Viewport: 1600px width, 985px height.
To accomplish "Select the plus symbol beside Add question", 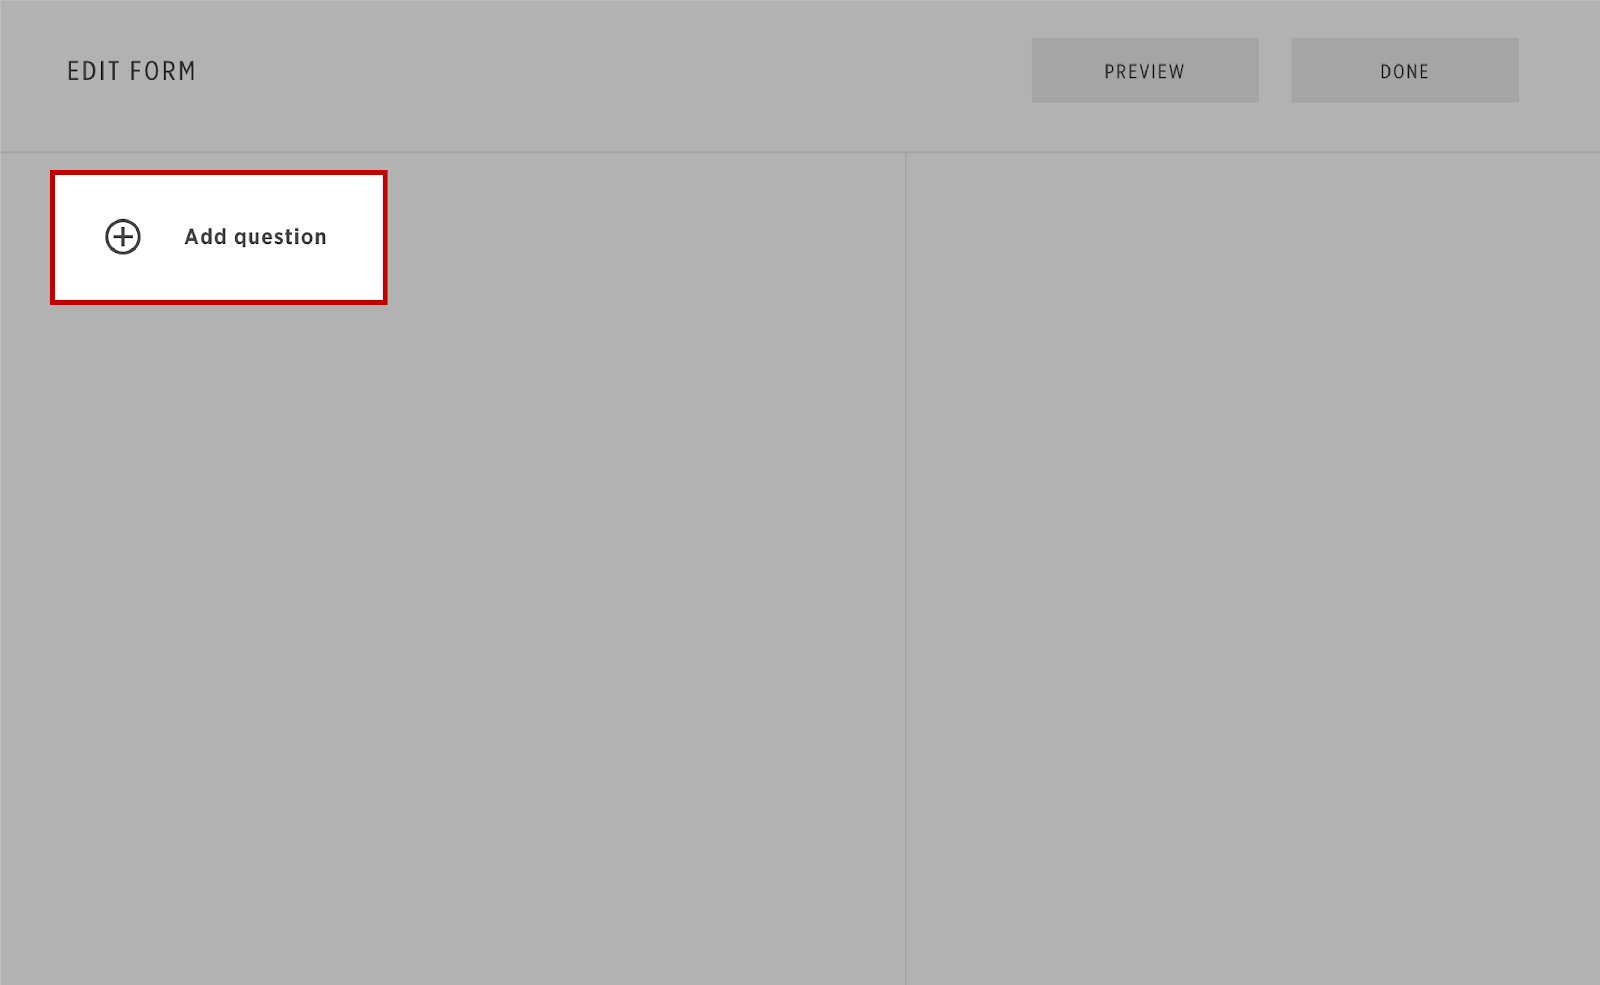I will 123,237.
